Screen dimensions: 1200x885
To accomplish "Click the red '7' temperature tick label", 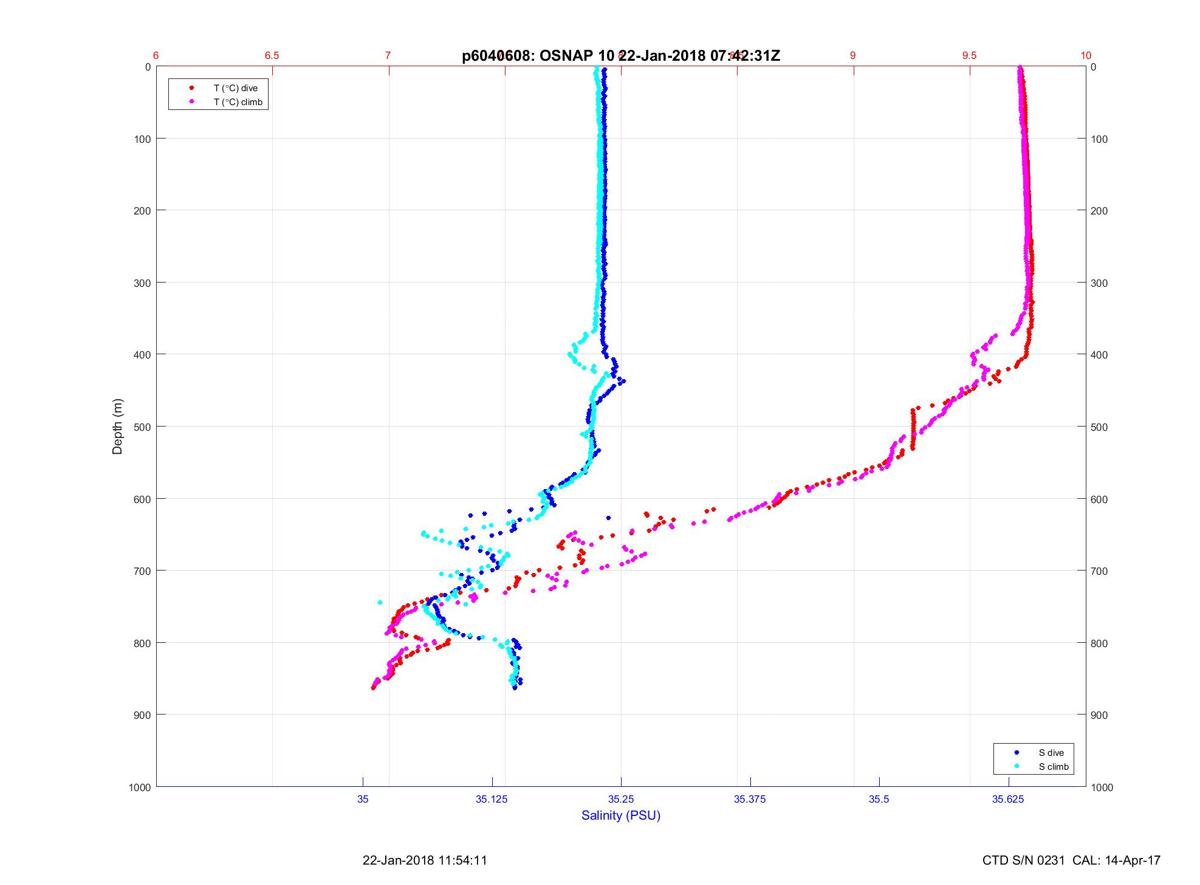I will pyautogui.click(x=389, y=56).
